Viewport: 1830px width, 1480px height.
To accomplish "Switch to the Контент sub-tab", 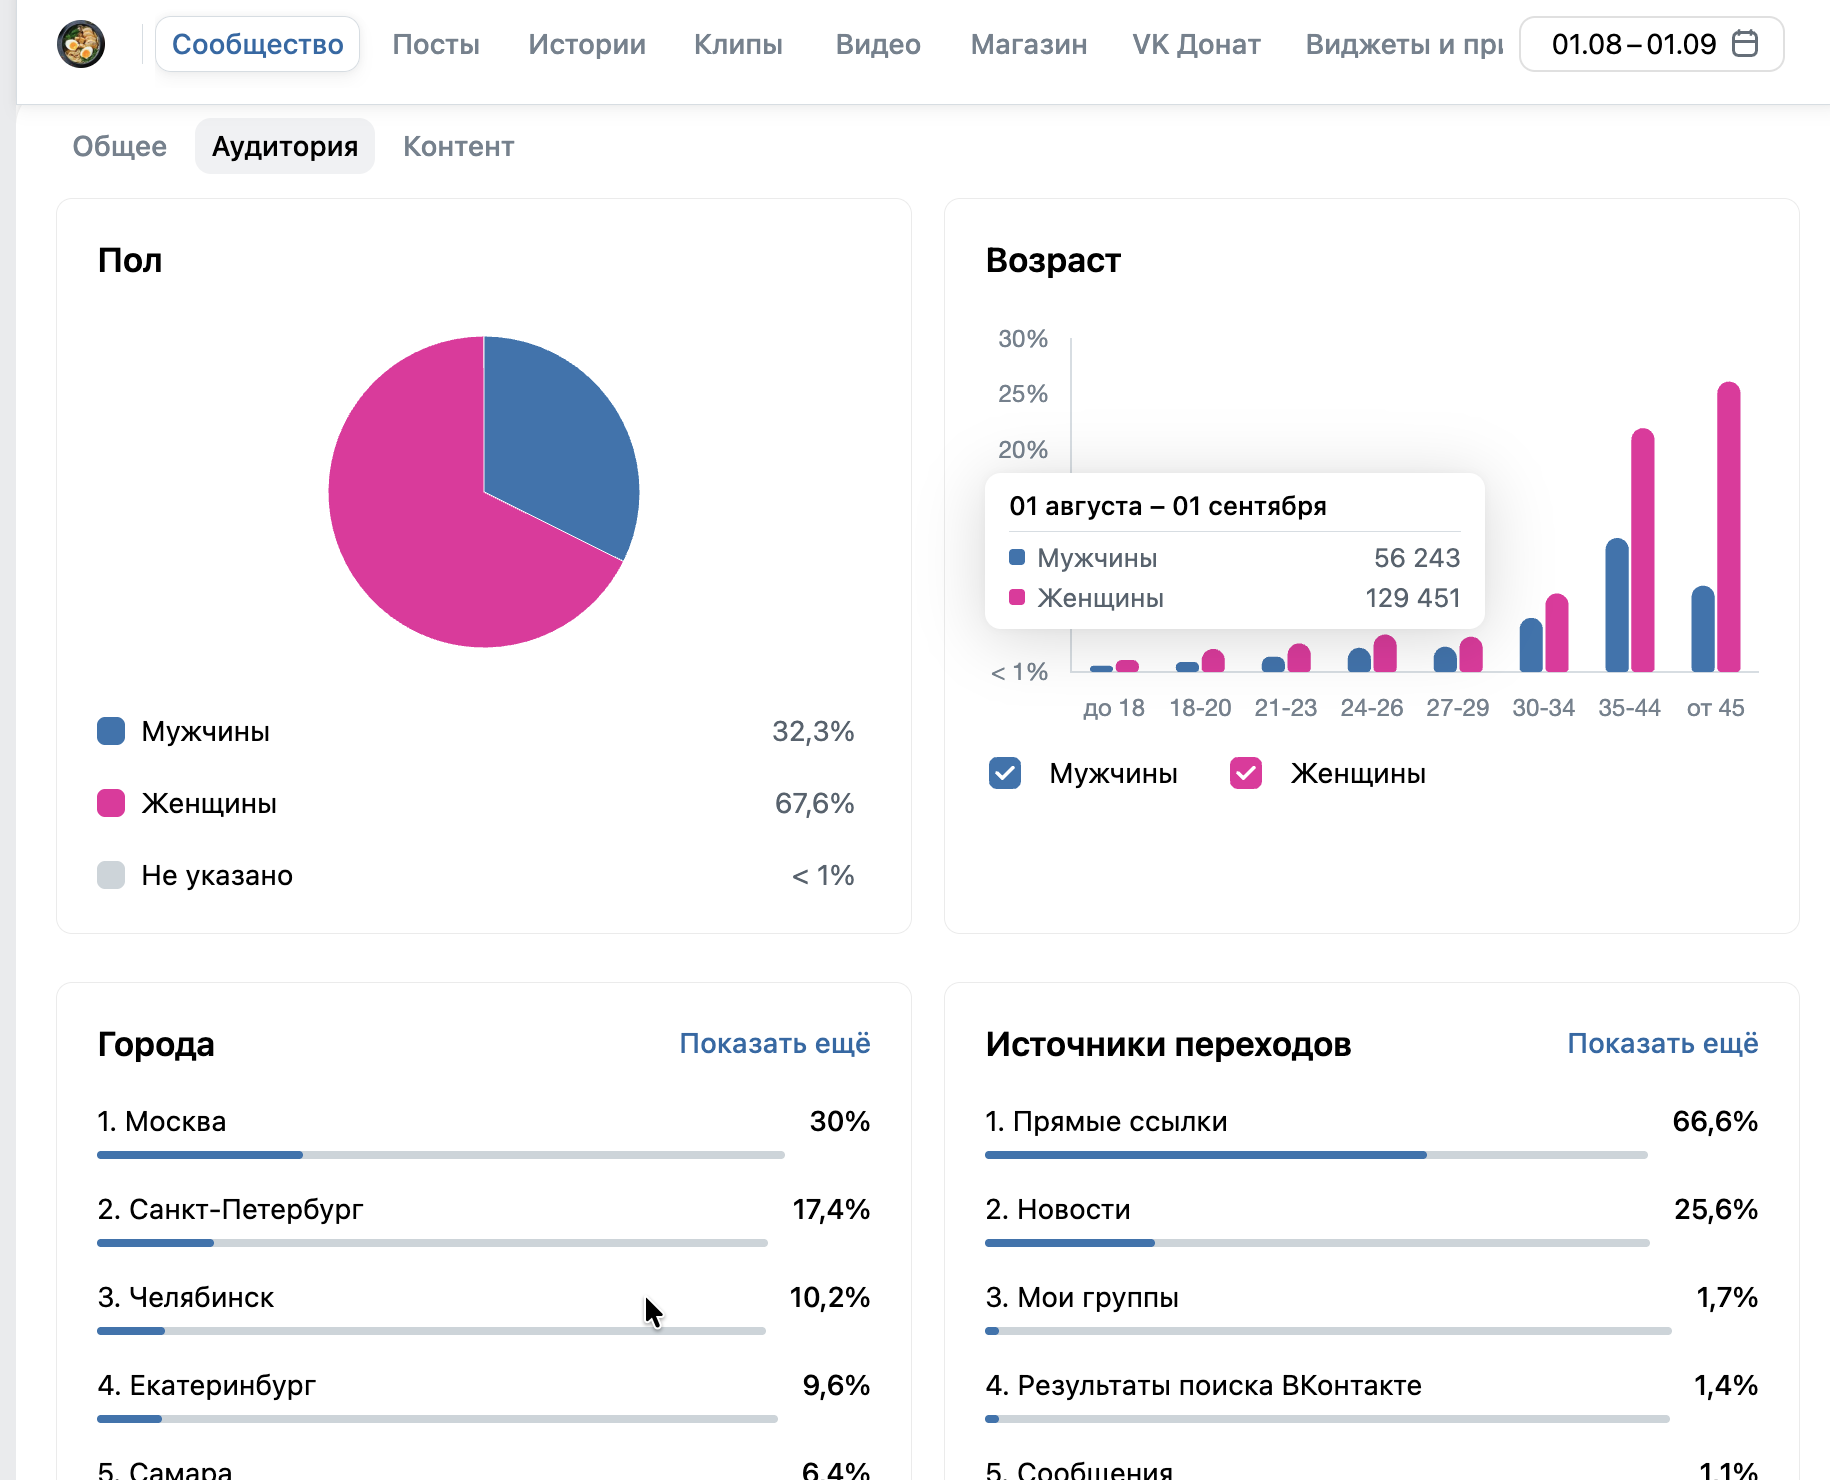I will [x=459, y=146].
